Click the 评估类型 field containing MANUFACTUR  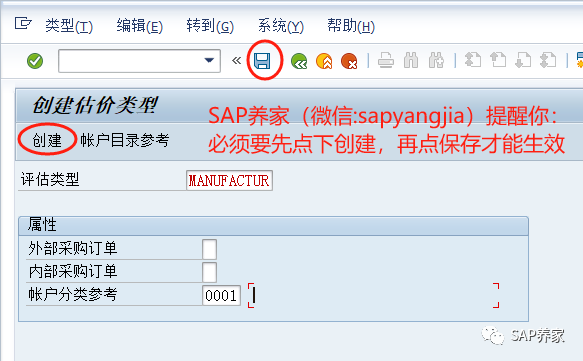(x=229, y=181)
